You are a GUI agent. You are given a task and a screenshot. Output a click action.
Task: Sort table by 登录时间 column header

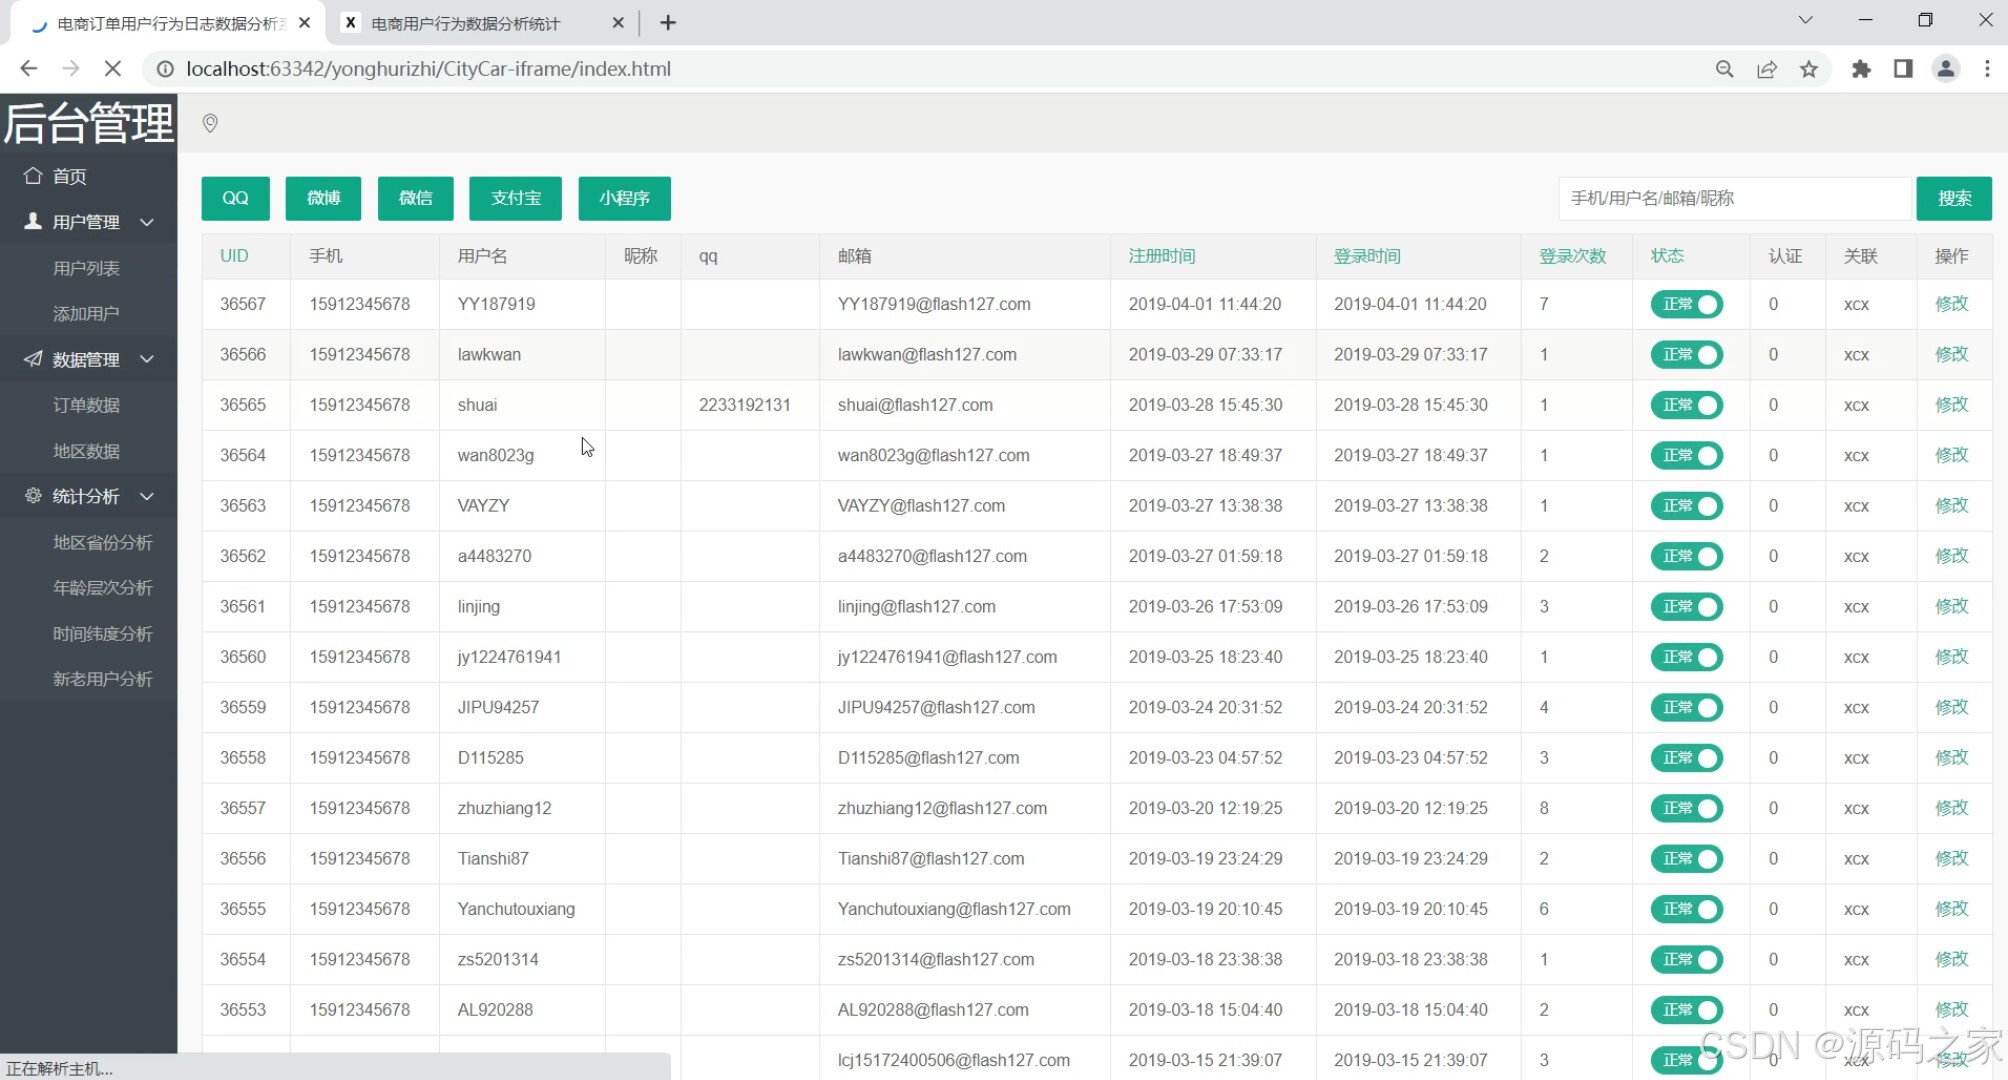1367,256
